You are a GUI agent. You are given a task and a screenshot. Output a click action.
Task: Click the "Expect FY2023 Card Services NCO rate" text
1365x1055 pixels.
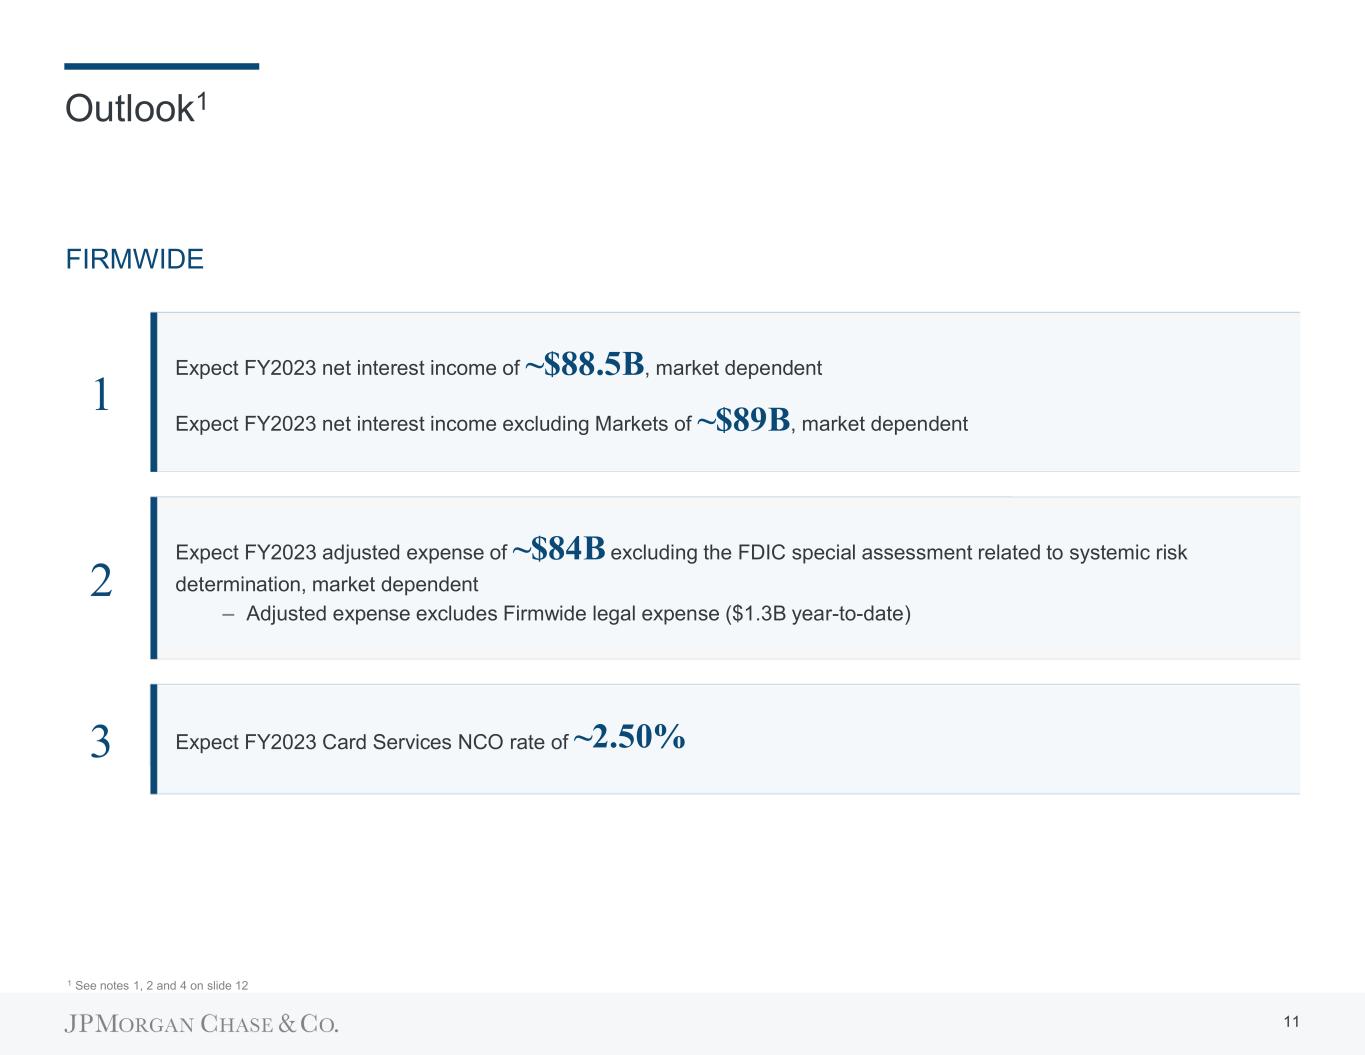point(371,742)
